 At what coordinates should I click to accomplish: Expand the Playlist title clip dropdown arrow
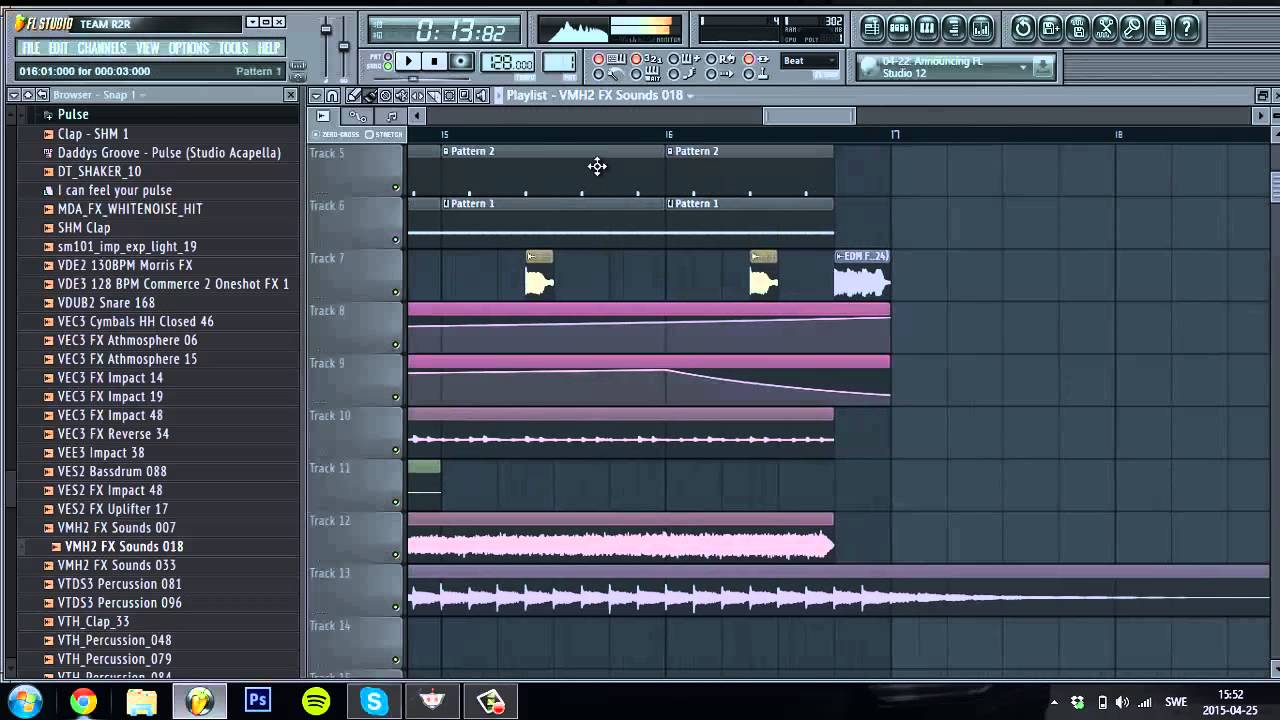point(690,96)
